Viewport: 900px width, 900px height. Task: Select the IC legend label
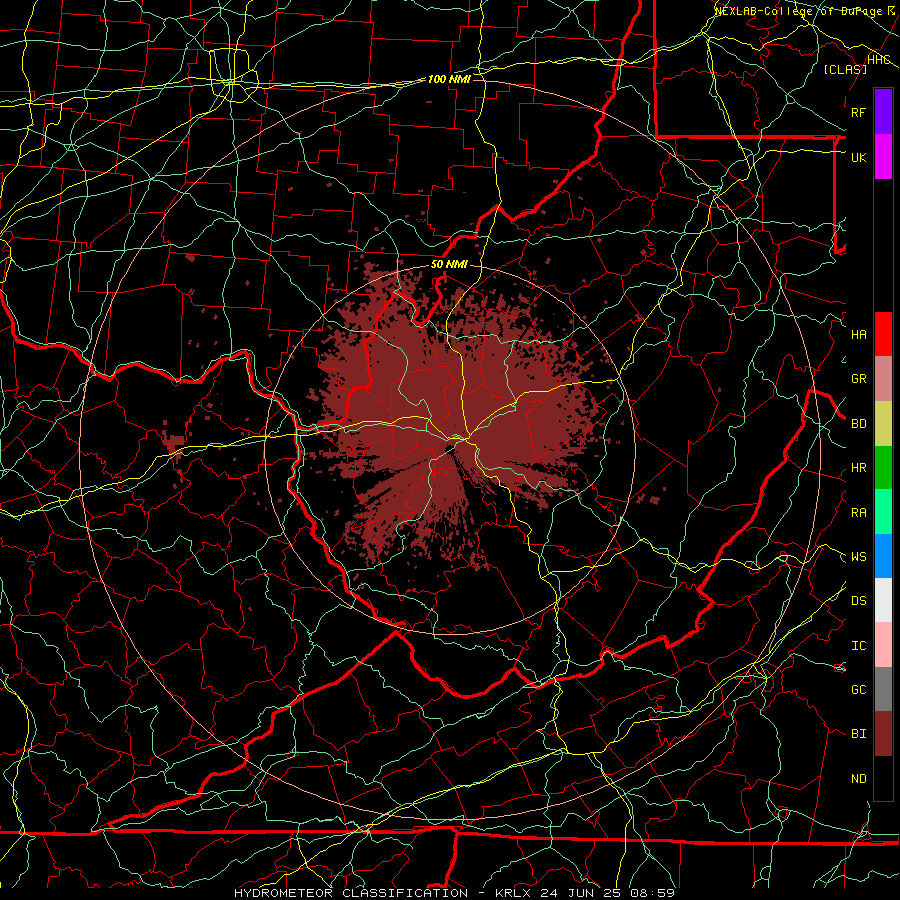(859, 646)
